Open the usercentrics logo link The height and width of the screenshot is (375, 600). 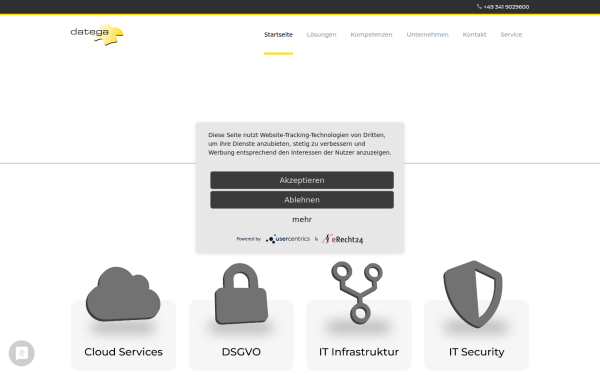[288, 239]
